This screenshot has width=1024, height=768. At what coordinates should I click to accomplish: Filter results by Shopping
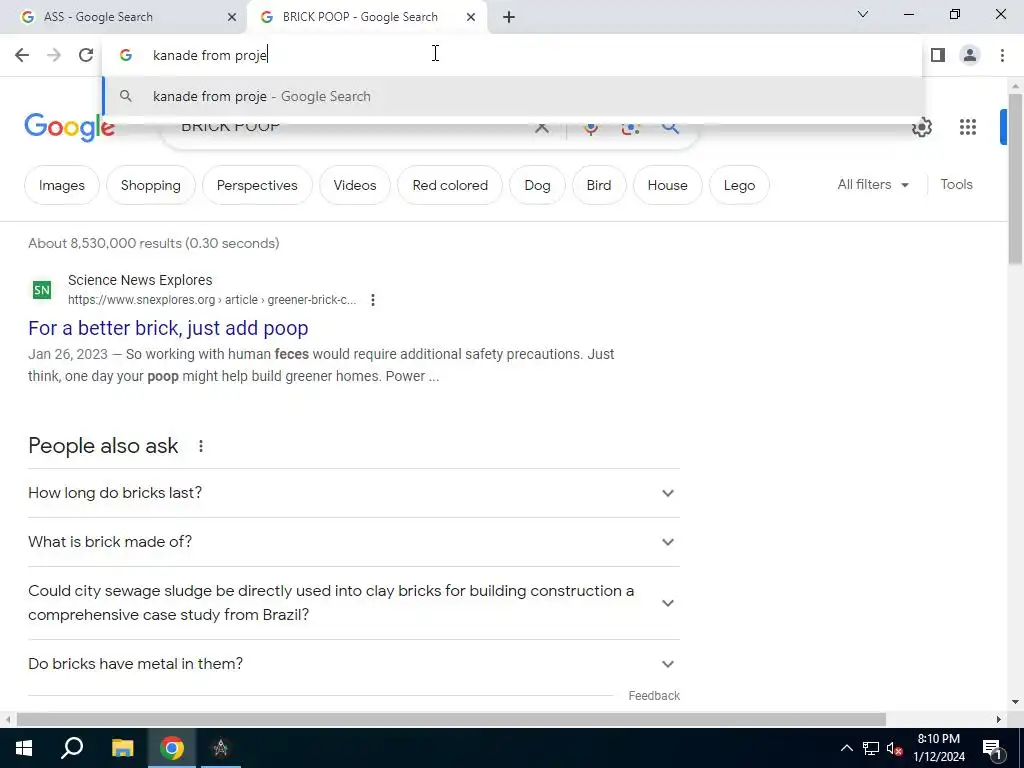point(150,185)
